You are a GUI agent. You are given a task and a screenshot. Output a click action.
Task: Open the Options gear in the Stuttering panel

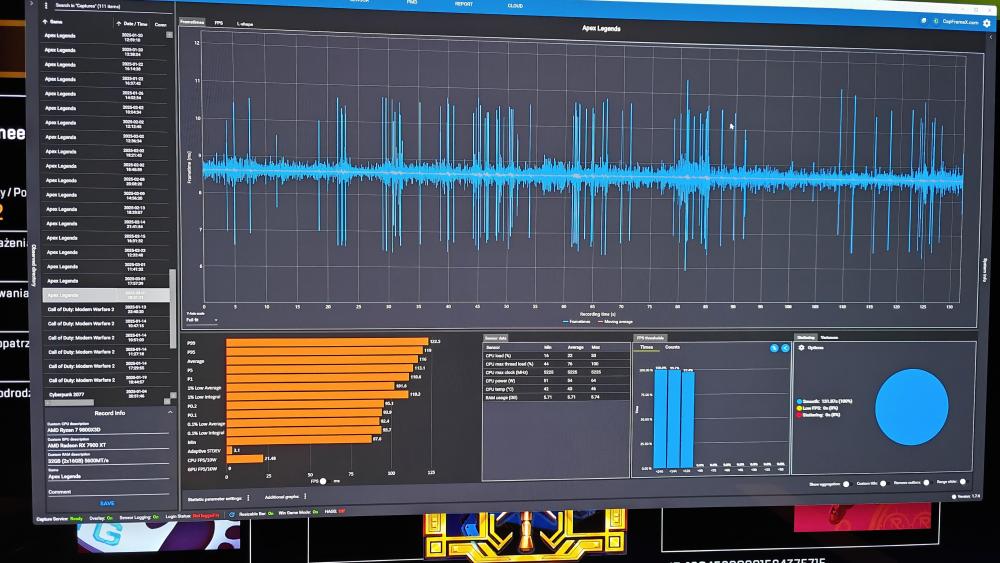[802, 347]
